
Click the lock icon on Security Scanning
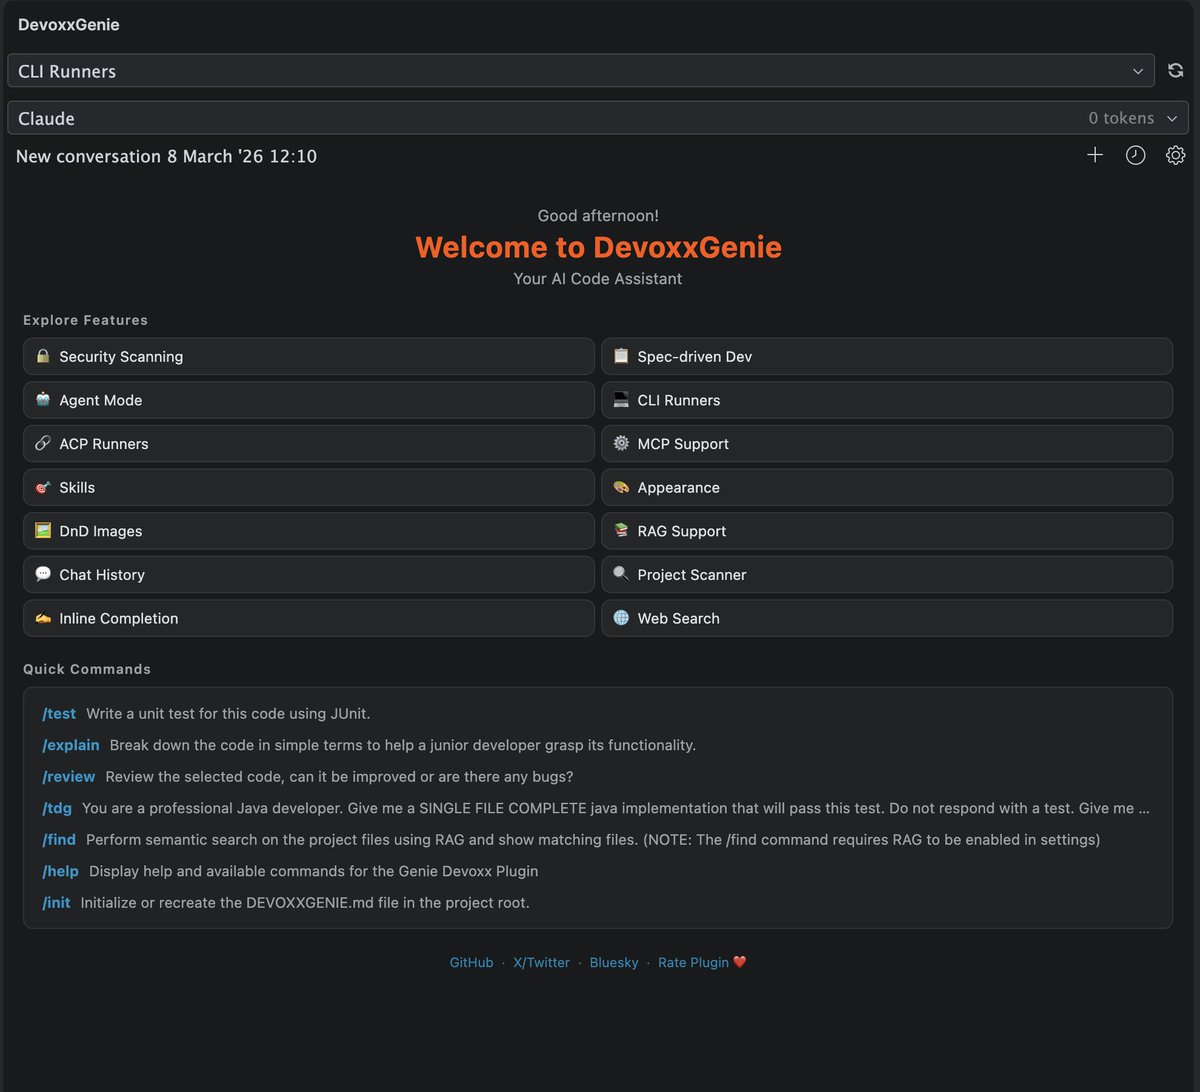coord(42,356)
